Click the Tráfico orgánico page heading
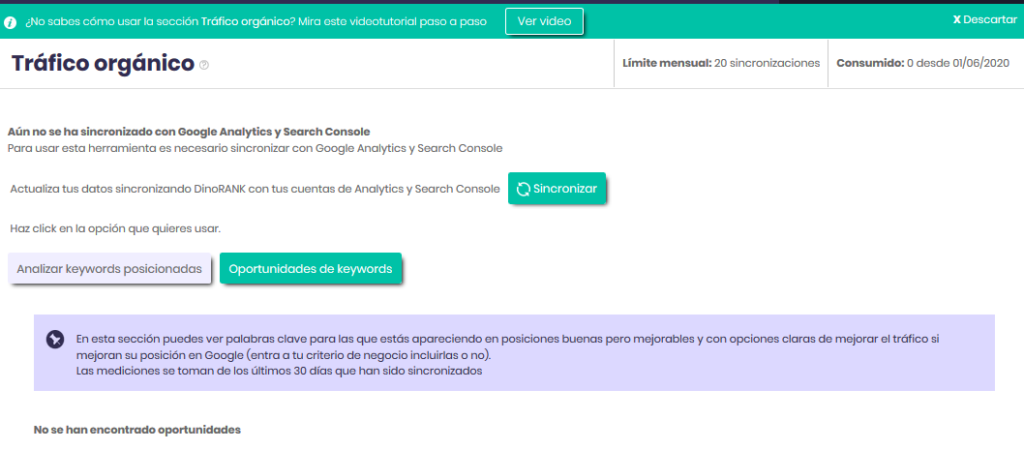 point(102,63)
